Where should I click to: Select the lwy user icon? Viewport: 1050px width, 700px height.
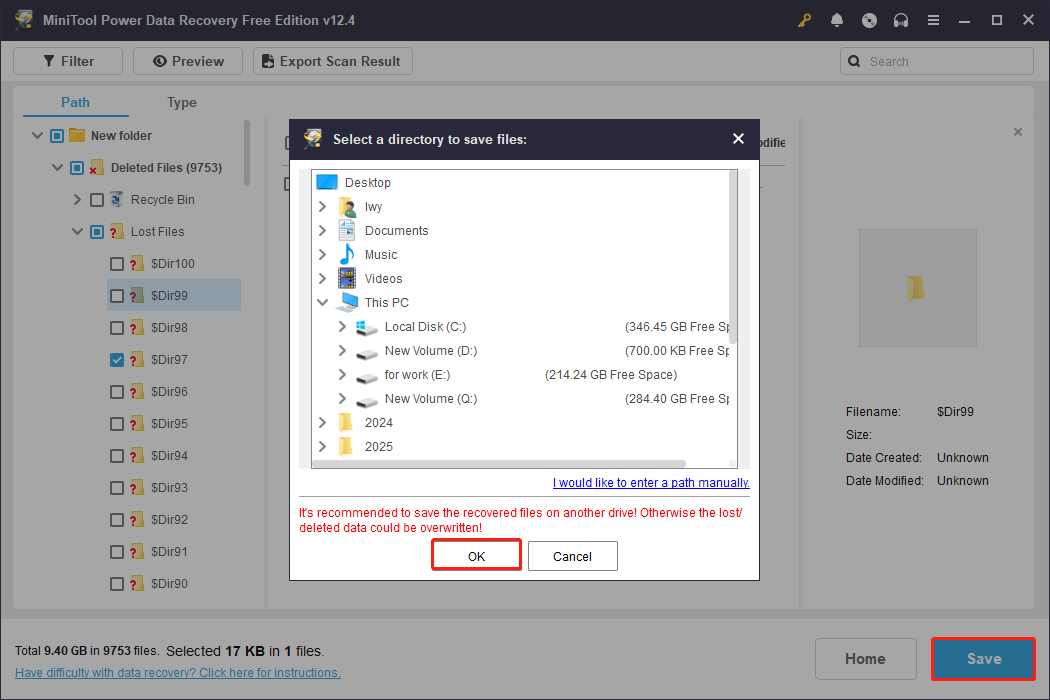click(347, 207)
